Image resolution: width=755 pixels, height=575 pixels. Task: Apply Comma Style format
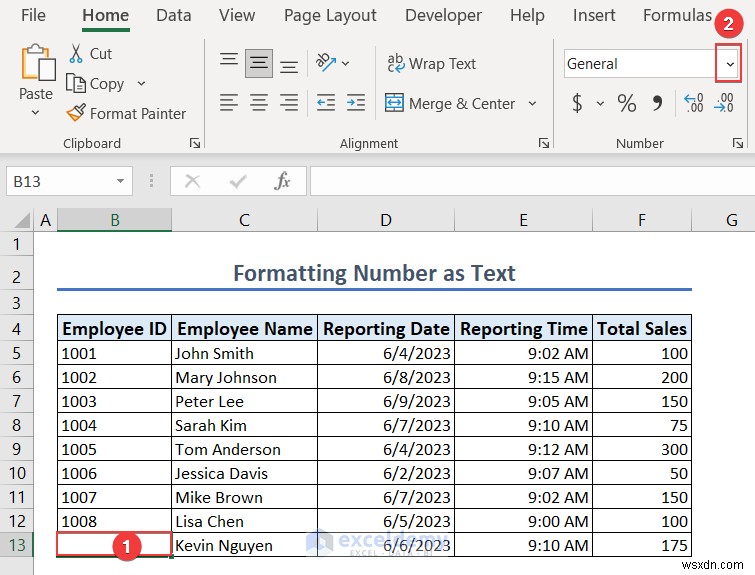coord(657,103)
